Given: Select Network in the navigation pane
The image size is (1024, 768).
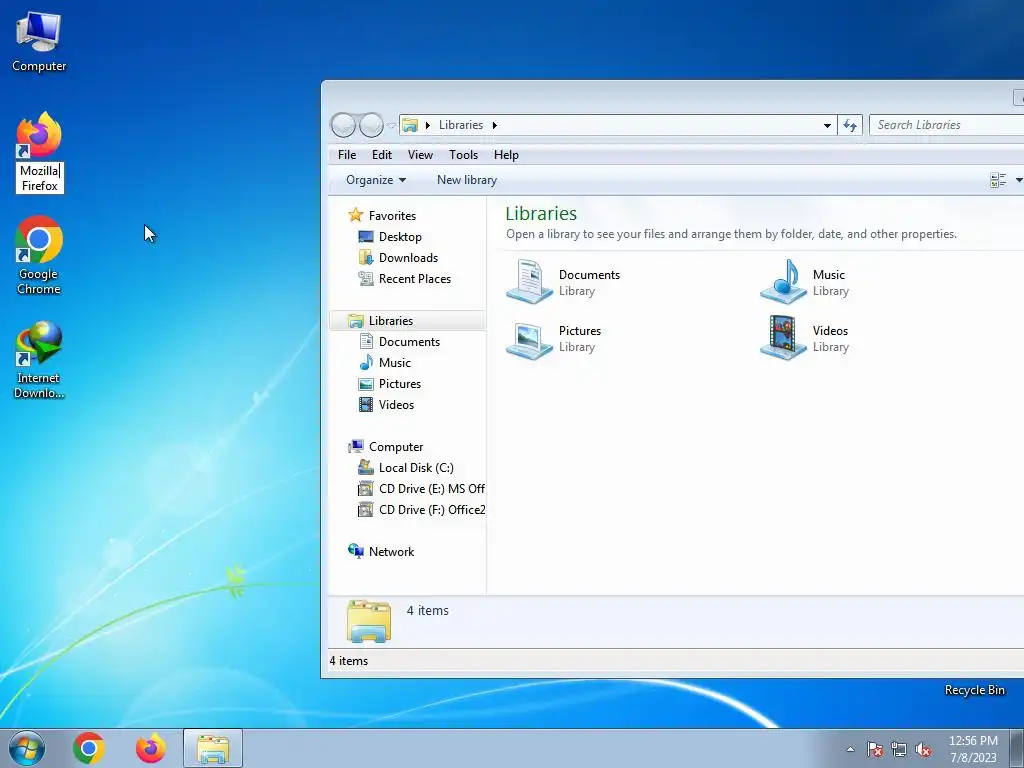Looking at the screenshot, I should [x=391, y=551].
